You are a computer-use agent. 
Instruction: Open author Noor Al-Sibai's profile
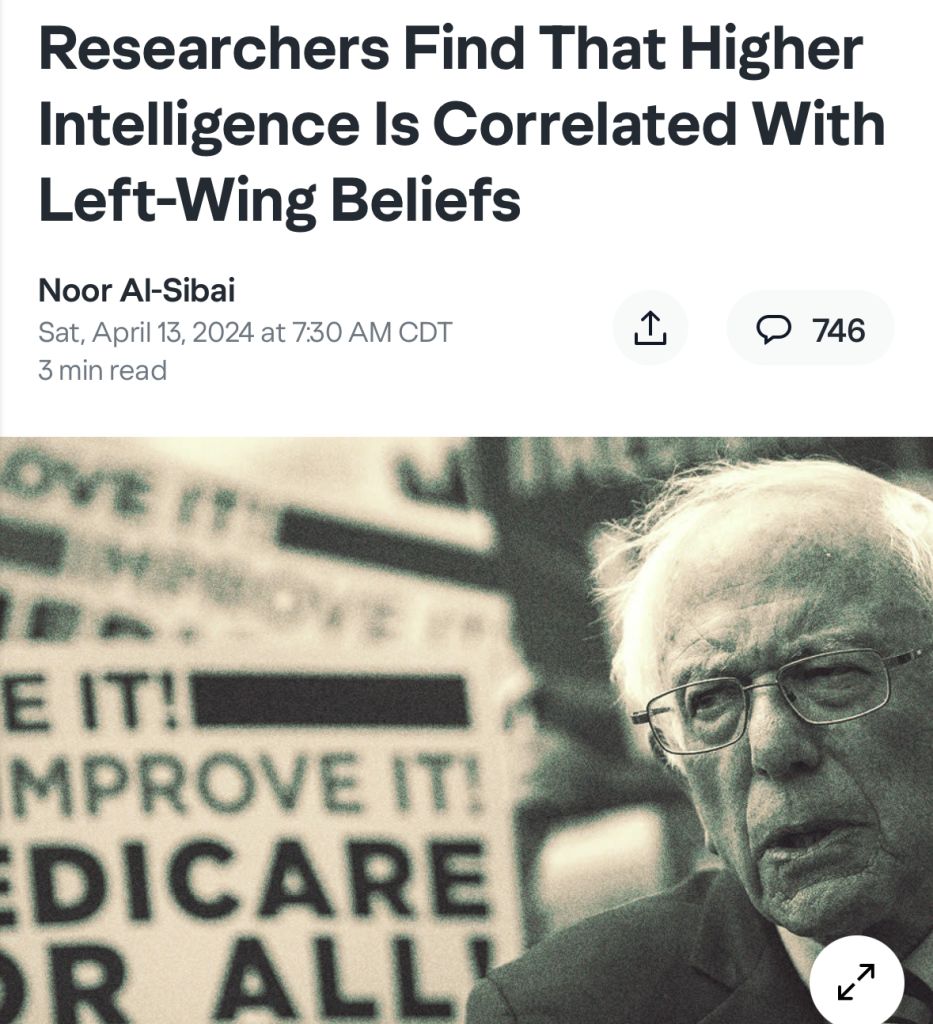[136, 290]
